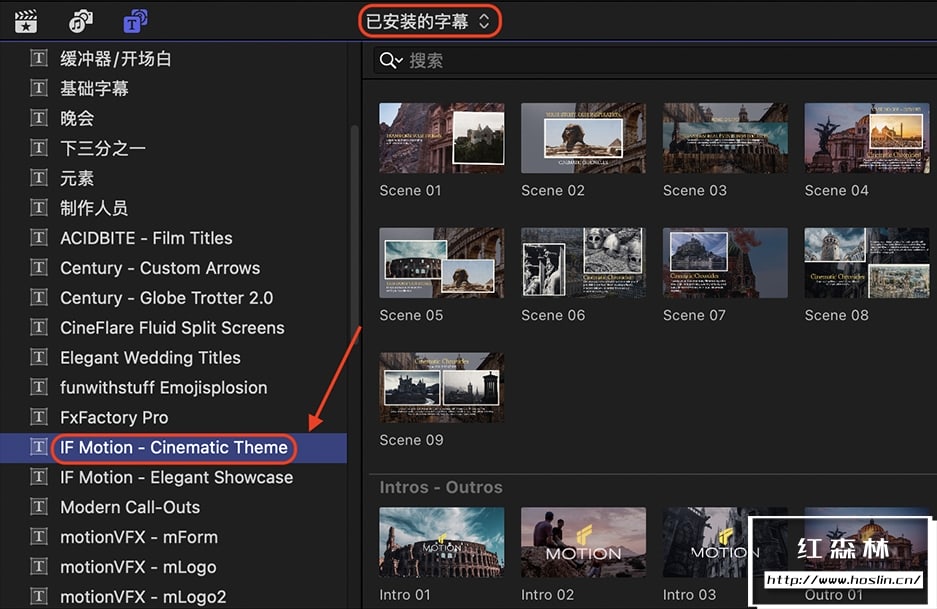Viewport: 937px width, 609px height.
Task: Click the title icon beside Elegant Wedding Titles
Action: [39, 357]
